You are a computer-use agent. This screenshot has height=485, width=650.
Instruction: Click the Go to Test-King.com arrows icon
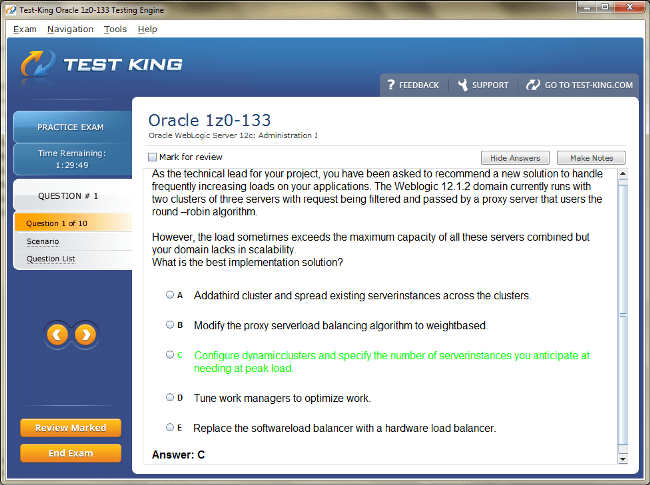click(533, 85)
